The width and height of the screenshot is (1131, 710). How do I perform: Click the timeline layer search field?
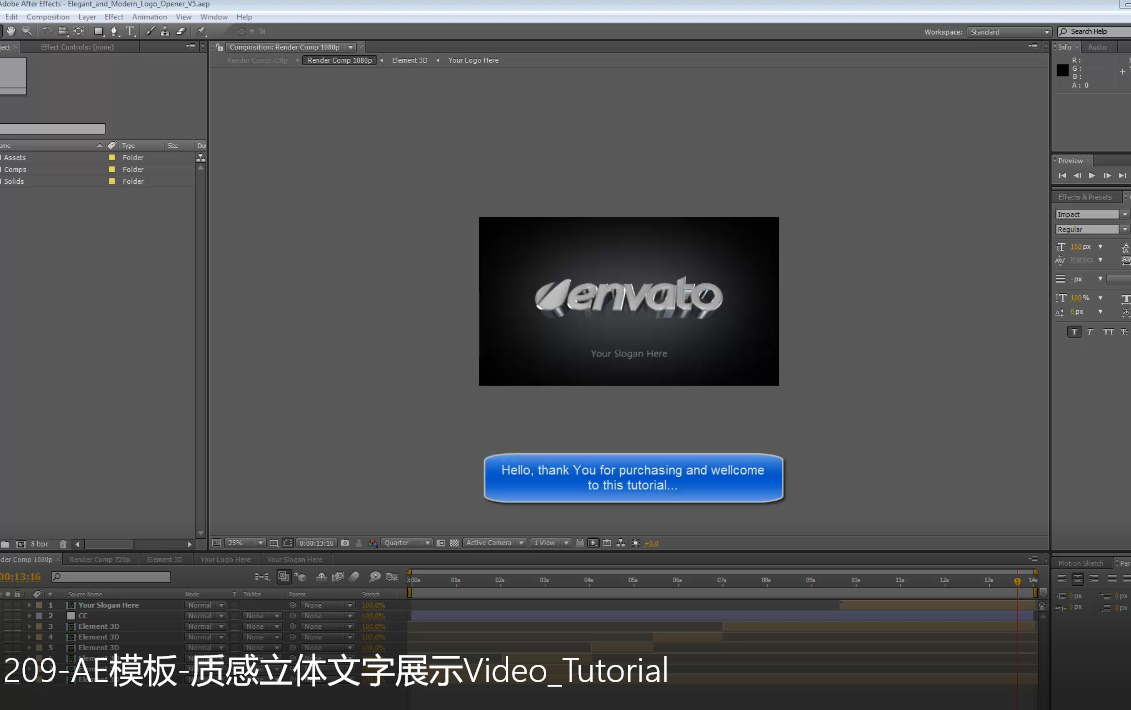[111, 577]
